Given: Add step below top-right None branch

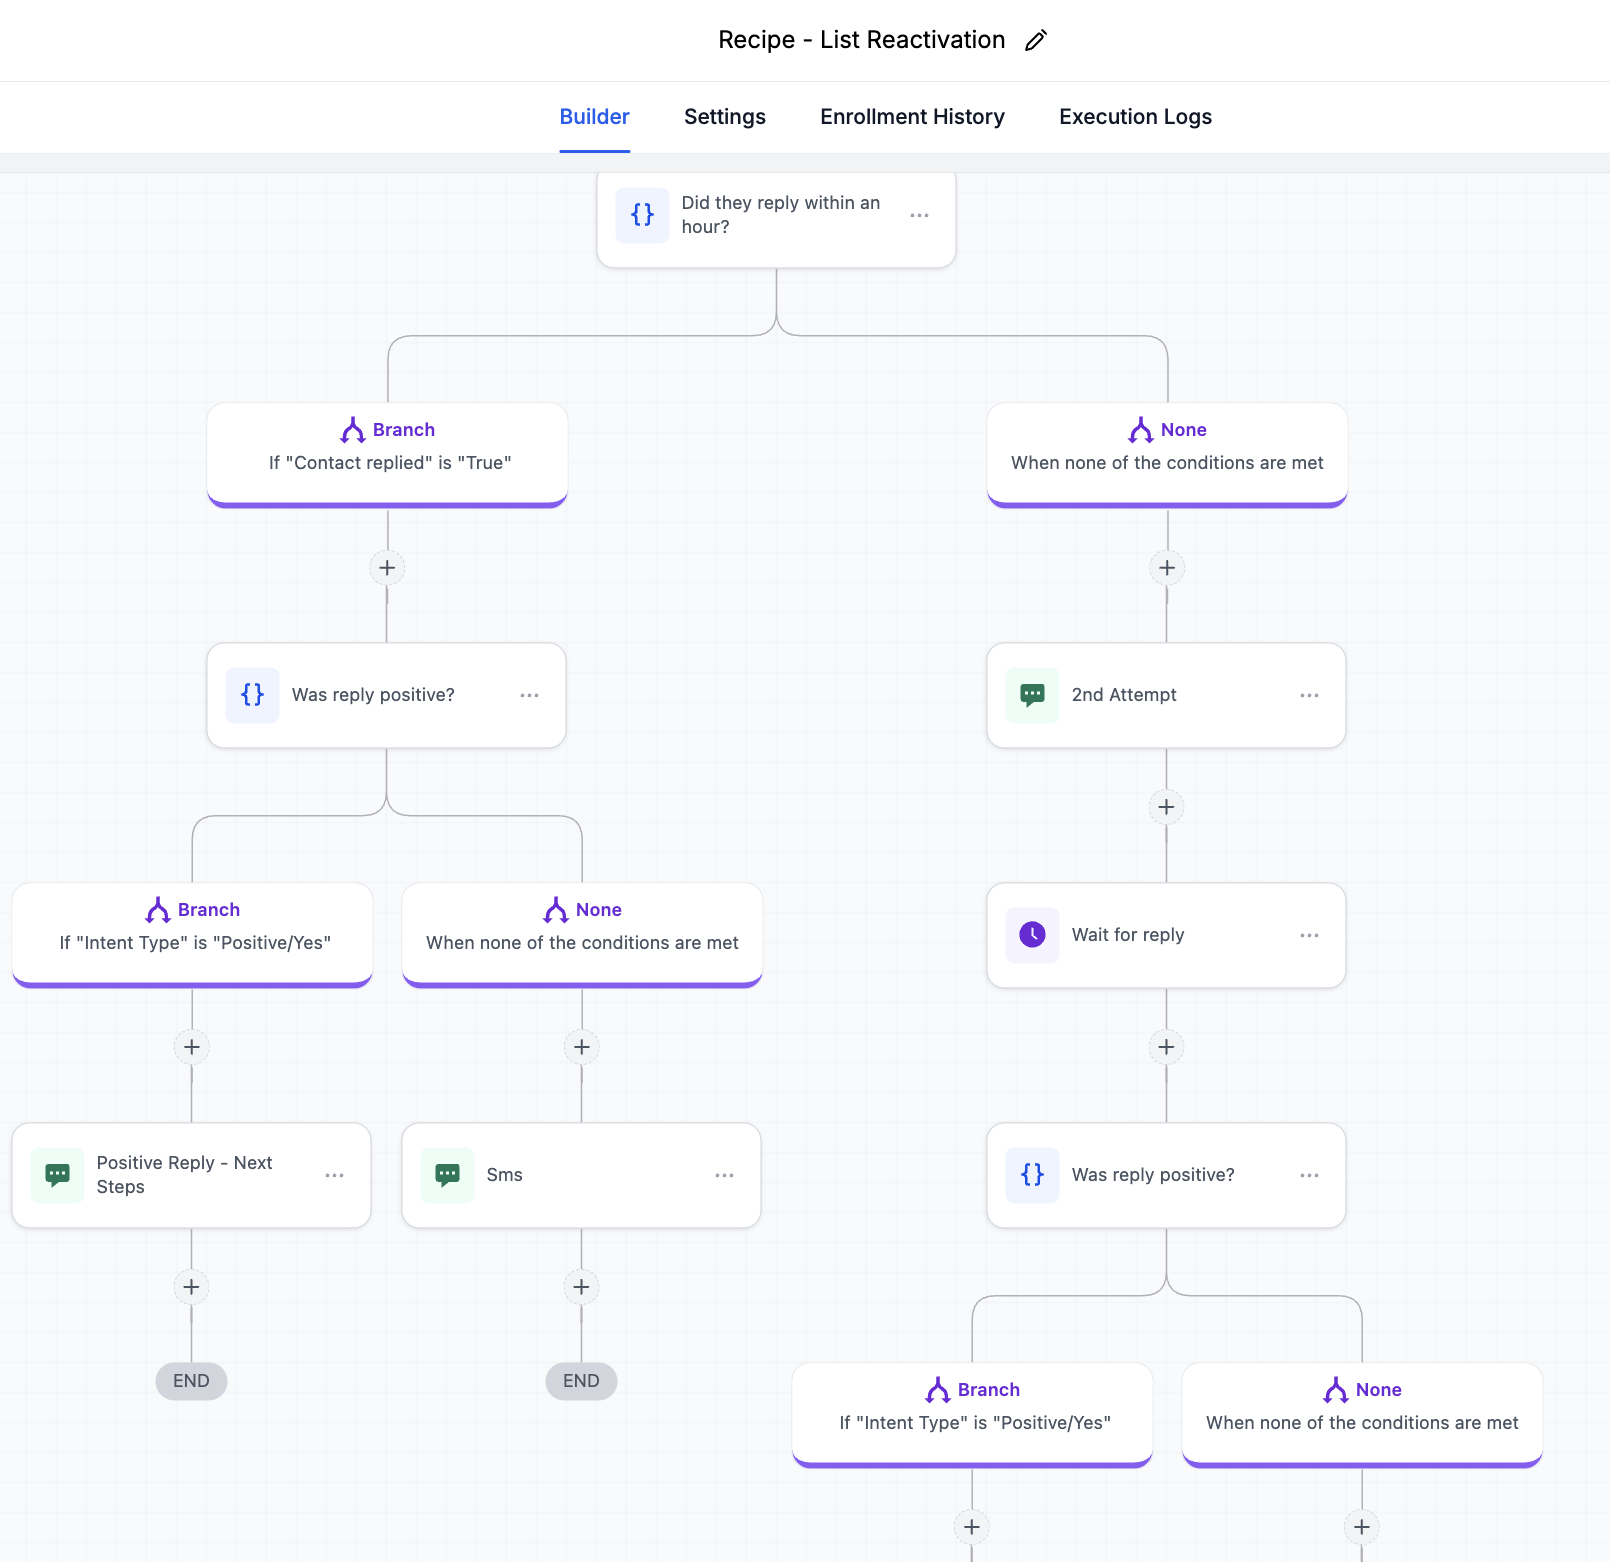Looking at the screenshot, I should (1167, 568).
